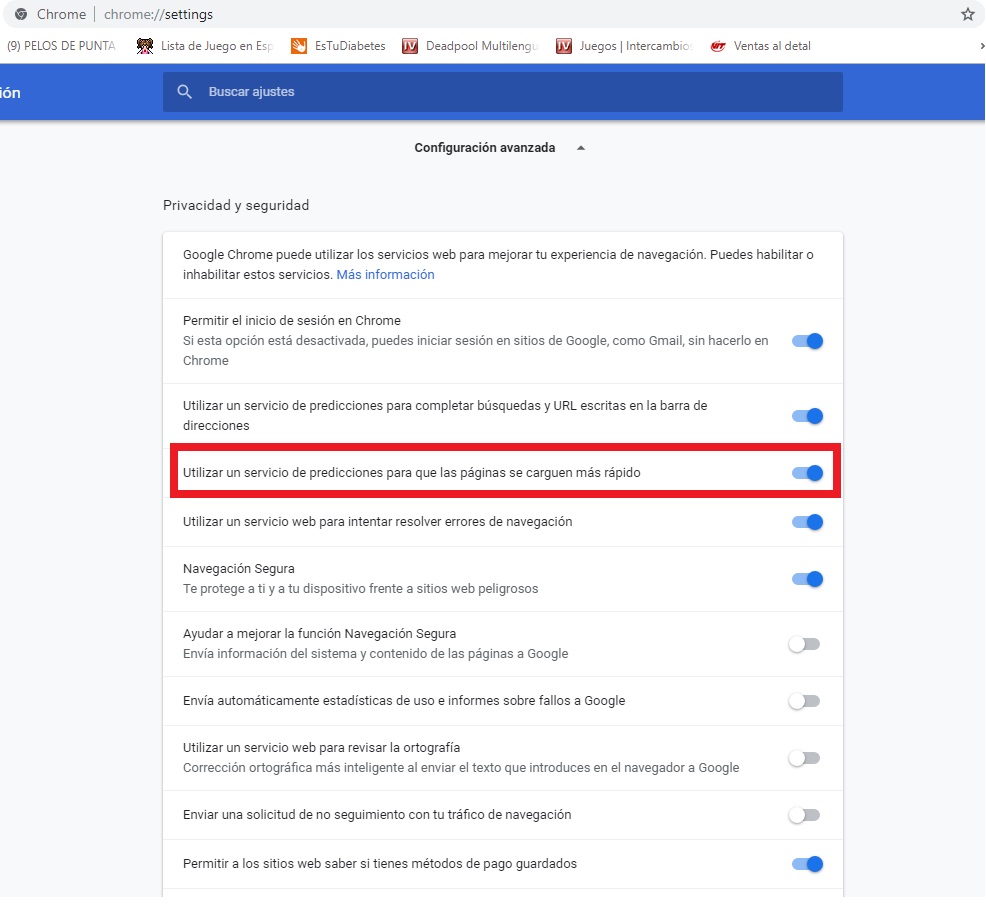Click the Chrome logo icon in address bar
Screen dimensions: 986x904
pyautogui.click(x=21, y=14)
